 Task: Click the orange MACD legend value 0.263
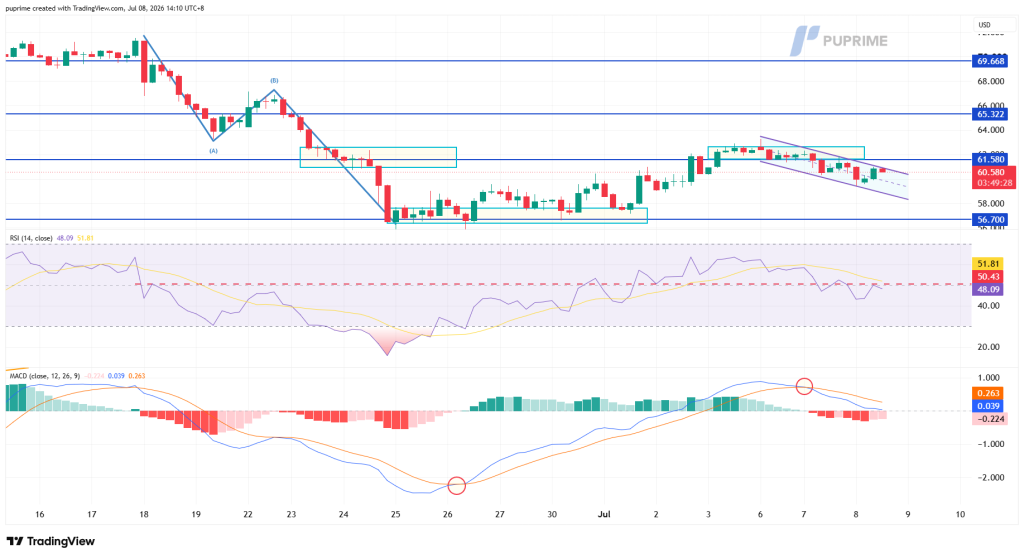136,376
